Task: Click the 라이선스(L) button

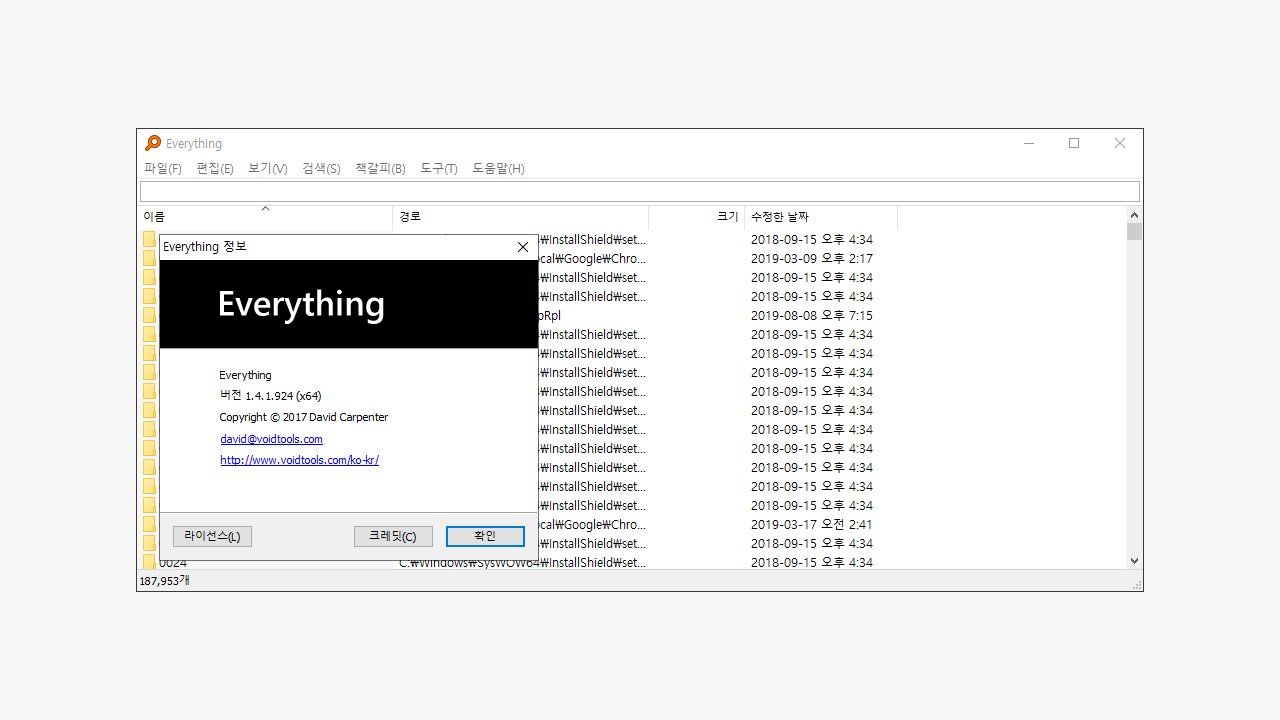Action: coord(212,536)
